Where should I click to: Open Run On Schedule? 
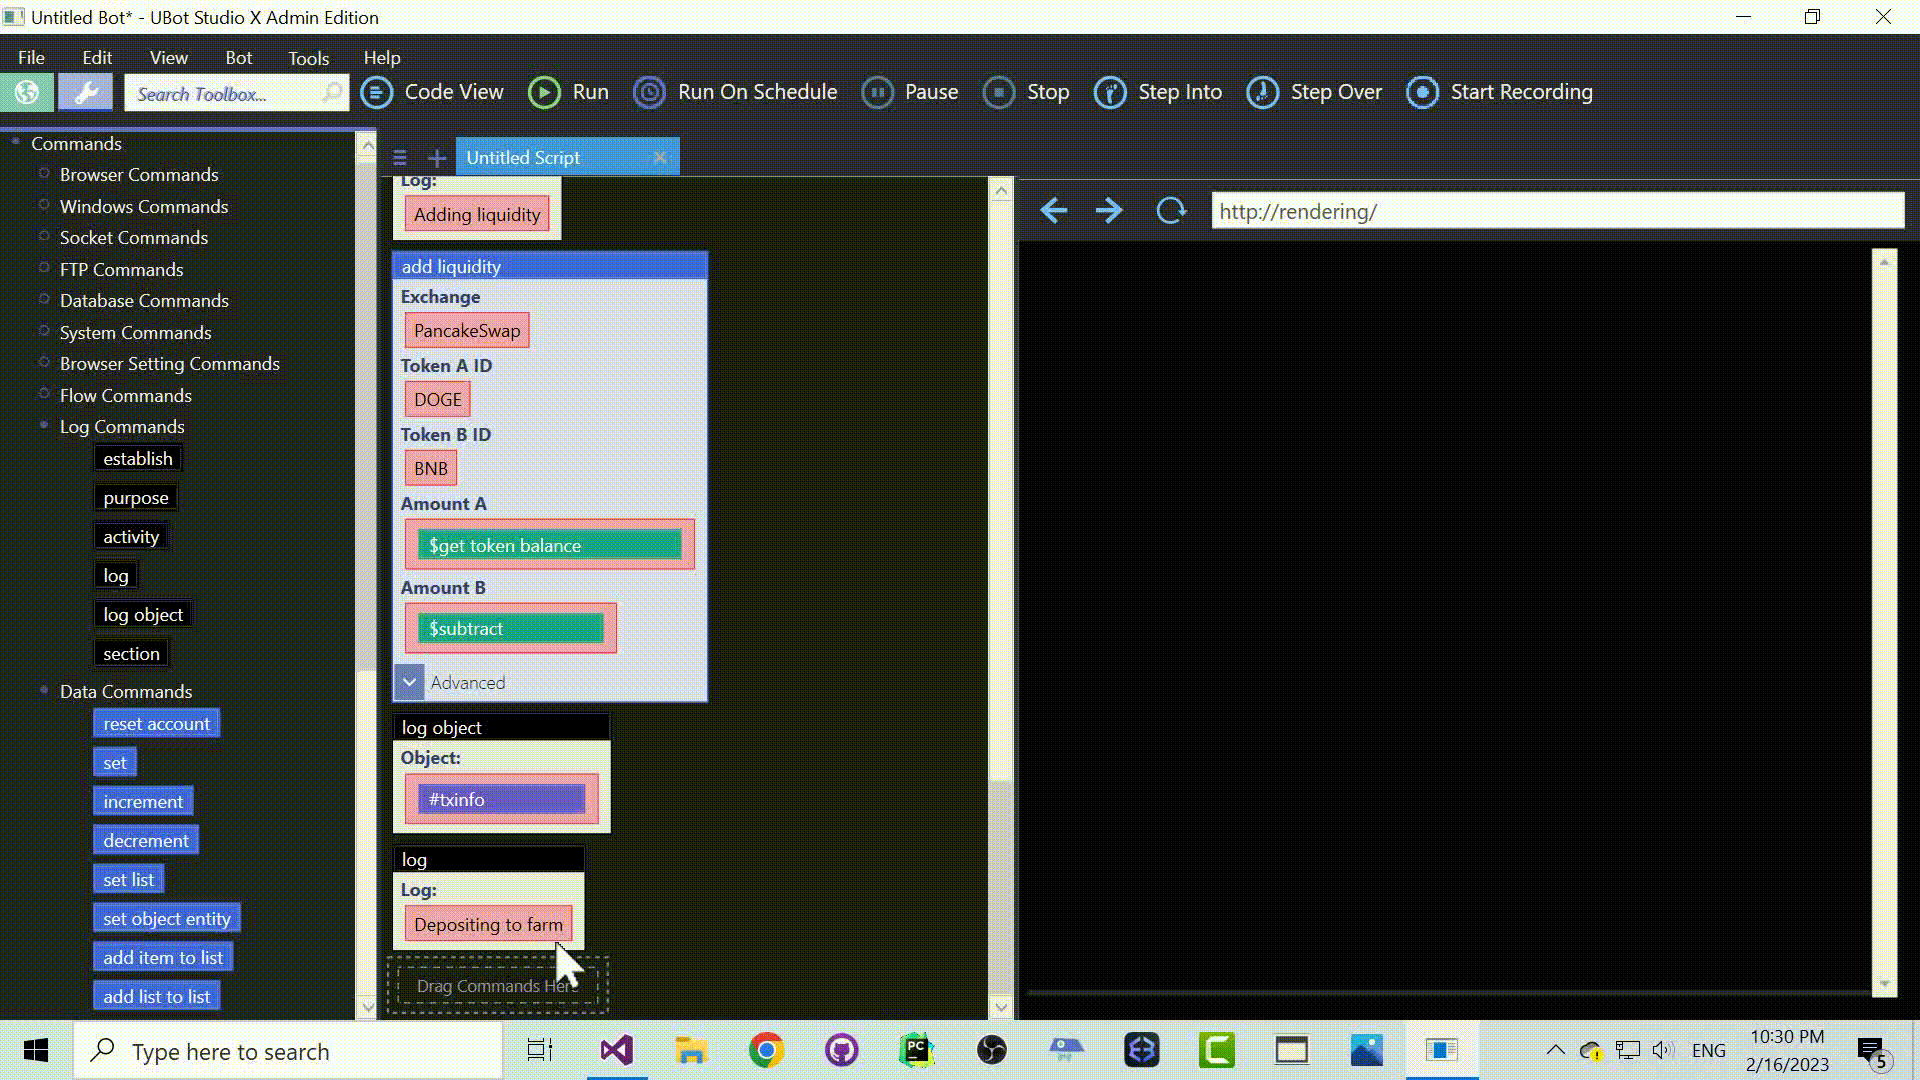click(735, 92)
